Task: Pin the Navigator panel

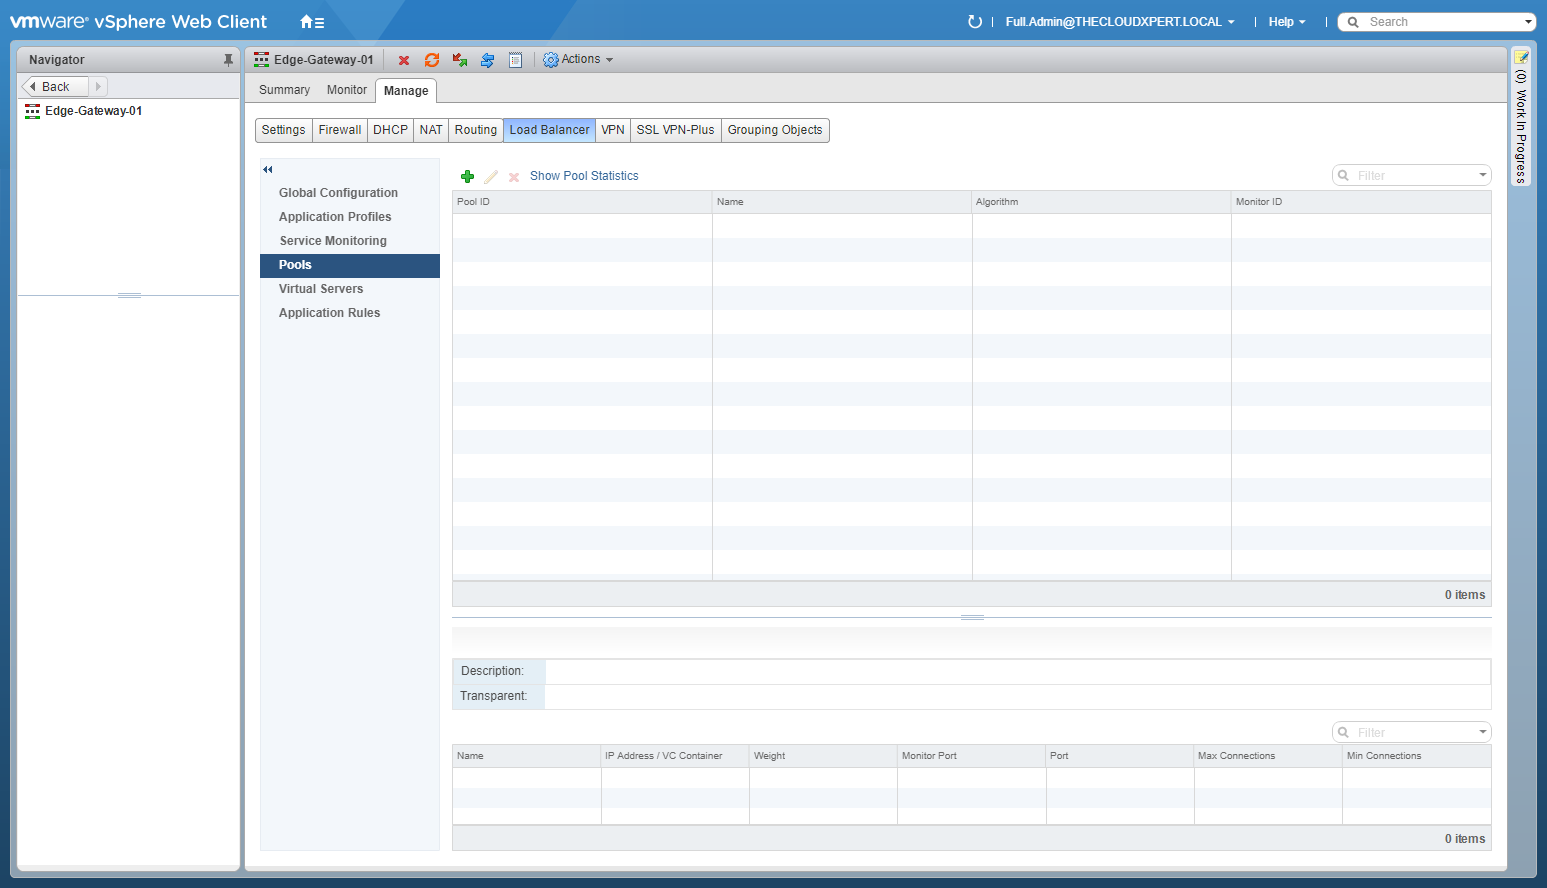Action: coord(228,60)
